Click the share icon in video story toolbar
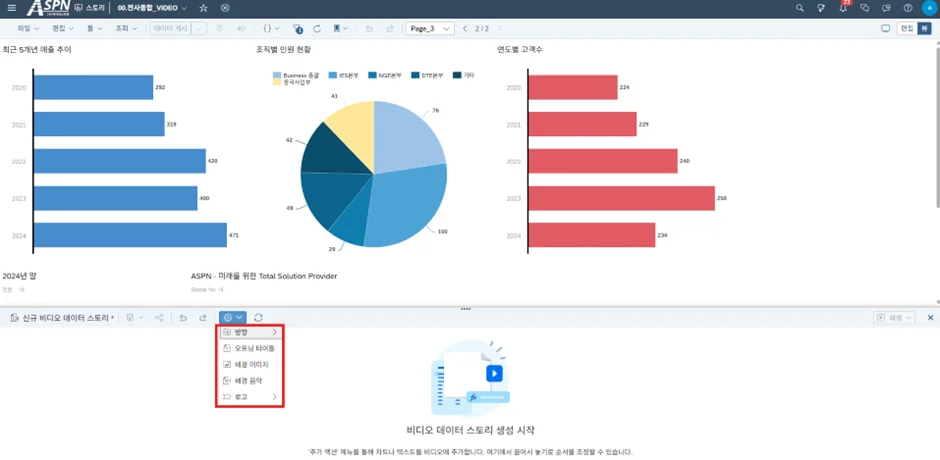This screenshot has width=940, height=460. [159, 318]
